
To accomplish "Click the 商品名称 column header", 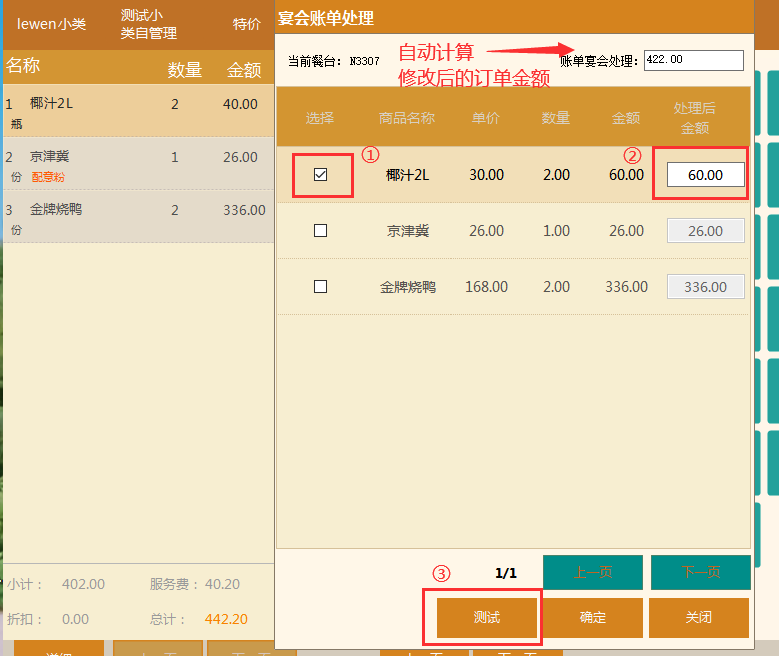I will point(407,118).
